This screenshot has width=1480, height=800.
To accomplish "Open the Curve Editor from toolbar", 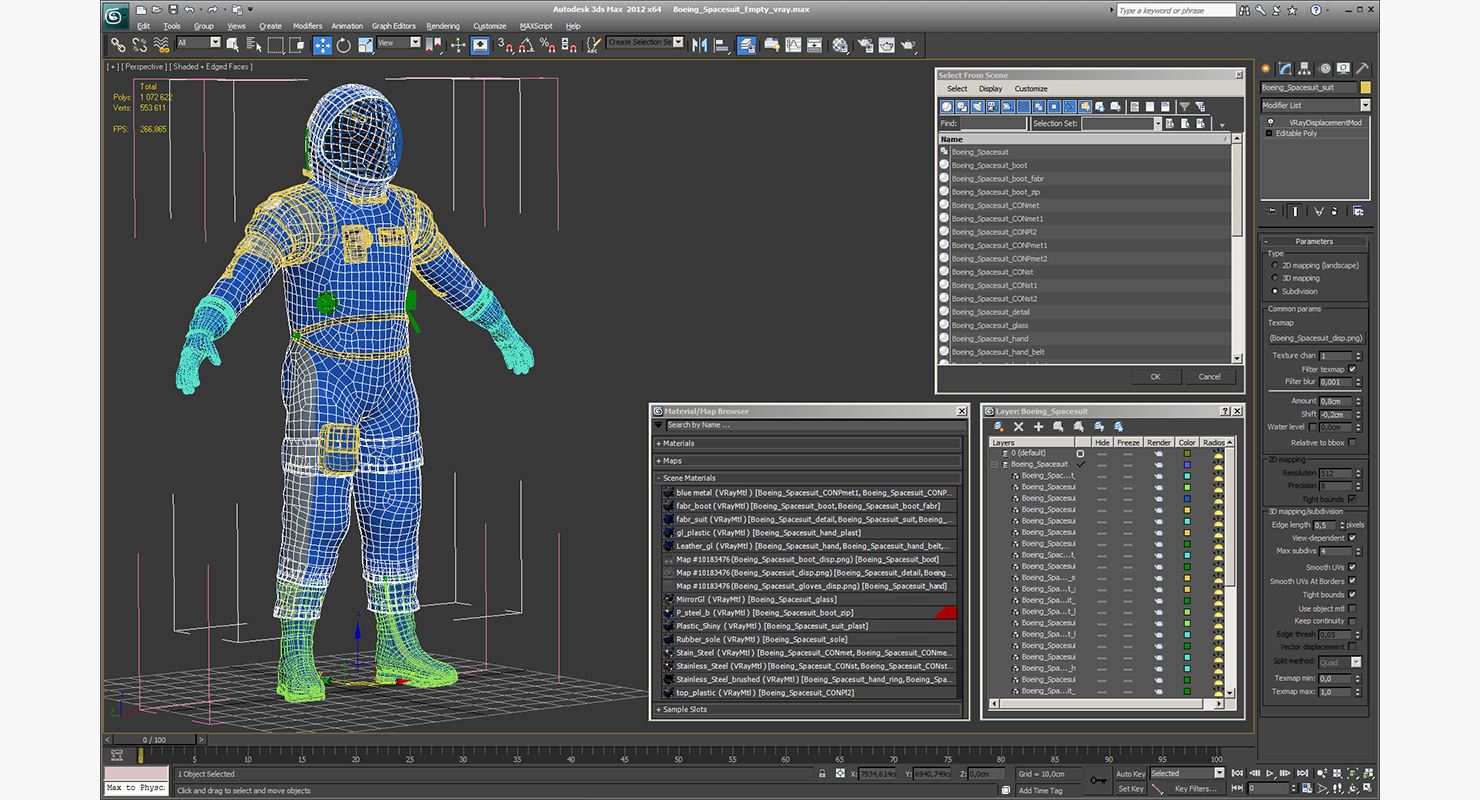I will pyautogui.click(x=793, y=44).
